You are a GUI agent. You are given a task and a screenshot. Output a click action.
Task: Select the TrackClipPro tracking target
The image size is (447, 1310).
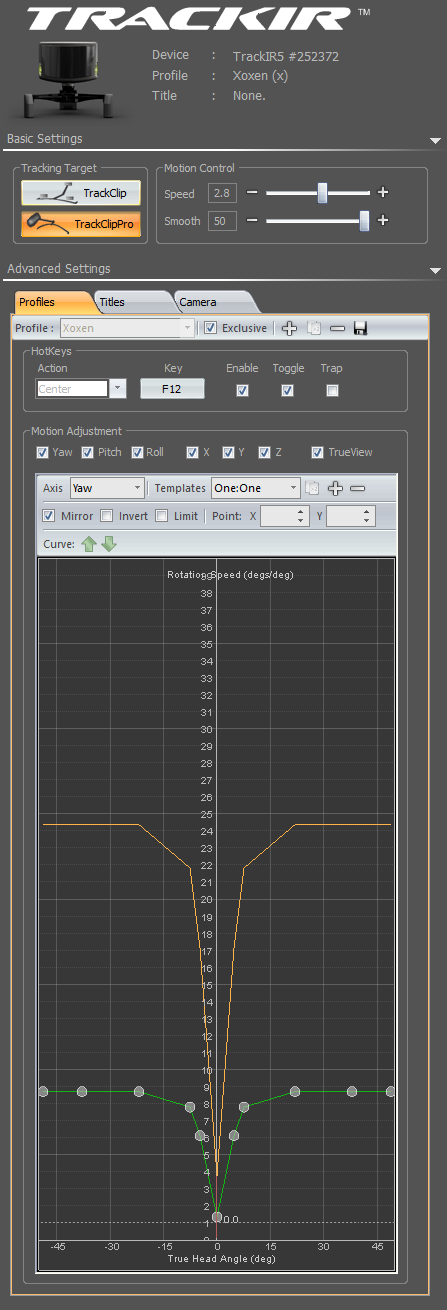[x=81, y=223]
